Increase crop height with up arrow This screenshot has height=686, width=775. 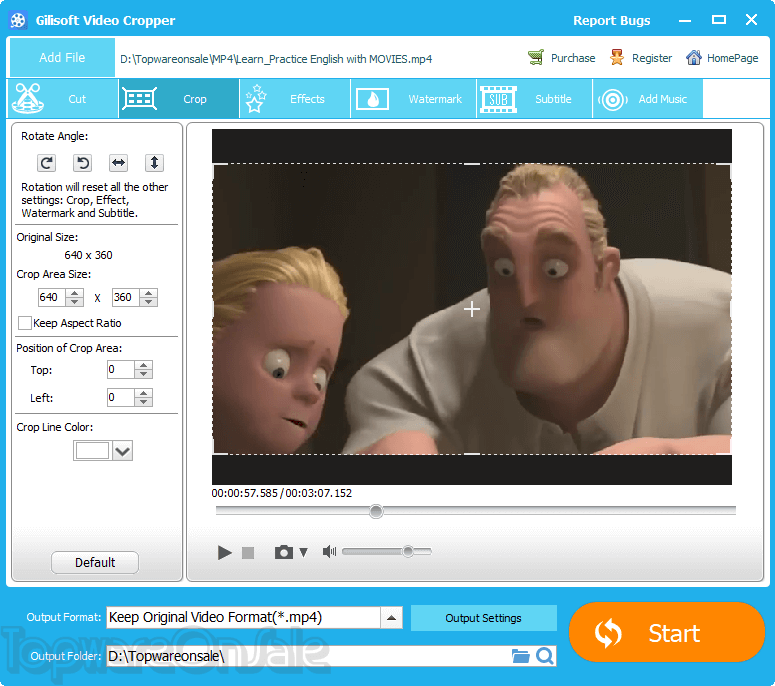pos(148,293)
